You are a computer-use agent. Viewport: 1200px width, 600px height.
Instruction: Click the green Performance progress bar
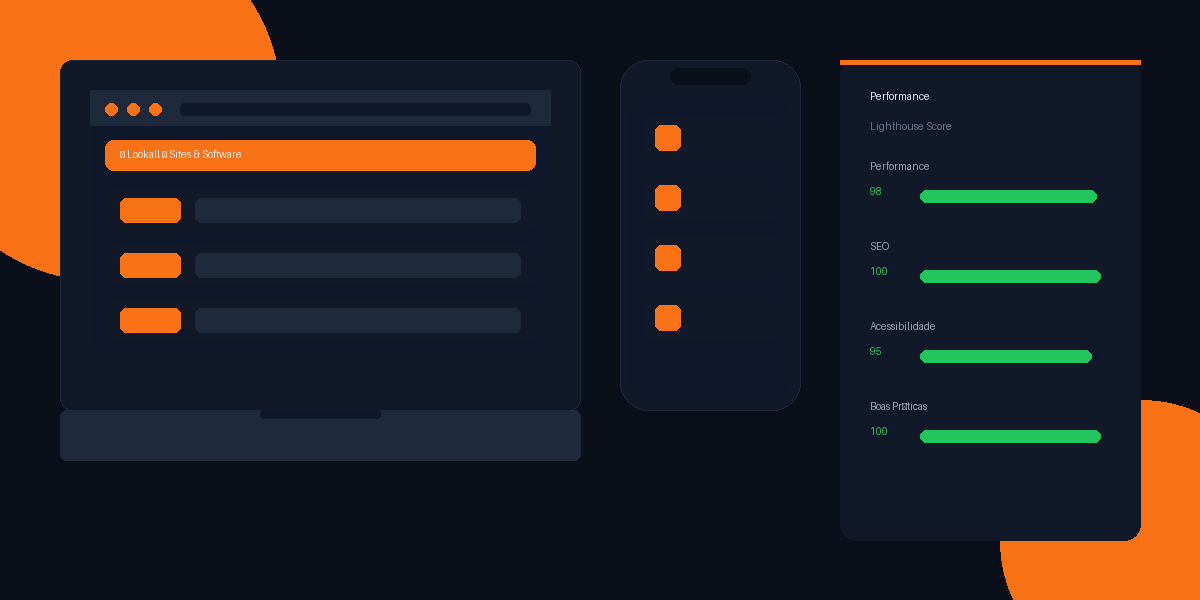coord(1008,196)
